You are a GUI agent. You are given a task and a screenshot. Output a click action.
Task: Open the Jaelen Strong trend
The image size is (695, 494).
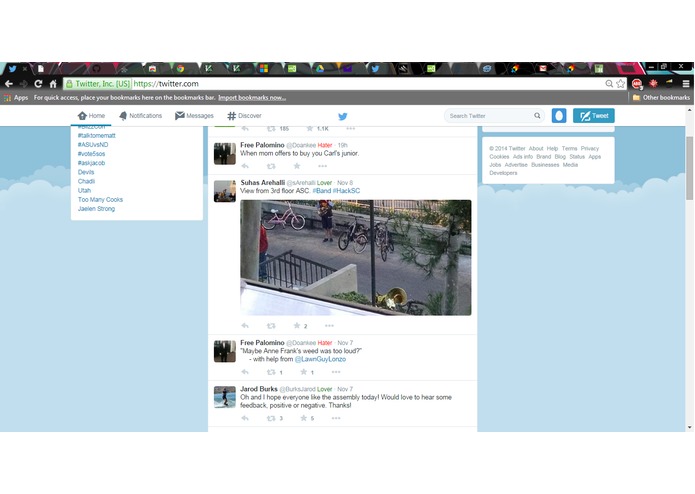(96, 209)
